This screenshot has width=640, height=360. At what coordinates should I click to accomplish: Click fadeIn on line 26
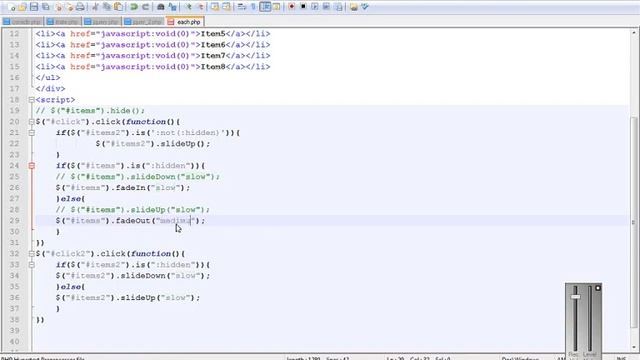(131, 188)
